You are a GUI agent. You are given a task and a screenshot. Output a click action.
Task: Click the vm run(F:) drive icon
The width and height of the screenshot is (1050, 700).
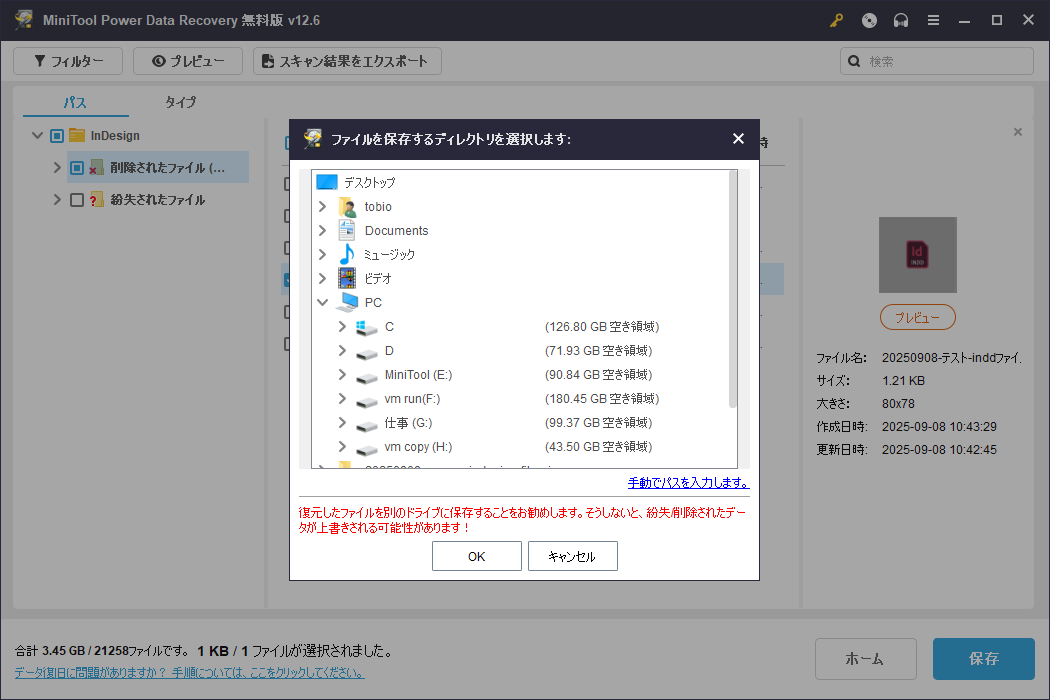[x=366, y=401]
